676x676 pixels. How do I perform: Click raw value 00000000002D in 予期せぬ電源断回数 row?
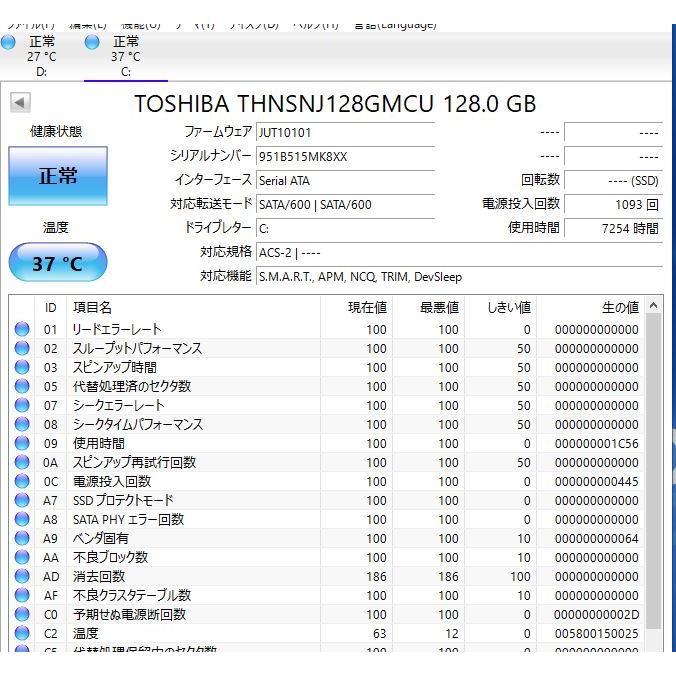597,615
